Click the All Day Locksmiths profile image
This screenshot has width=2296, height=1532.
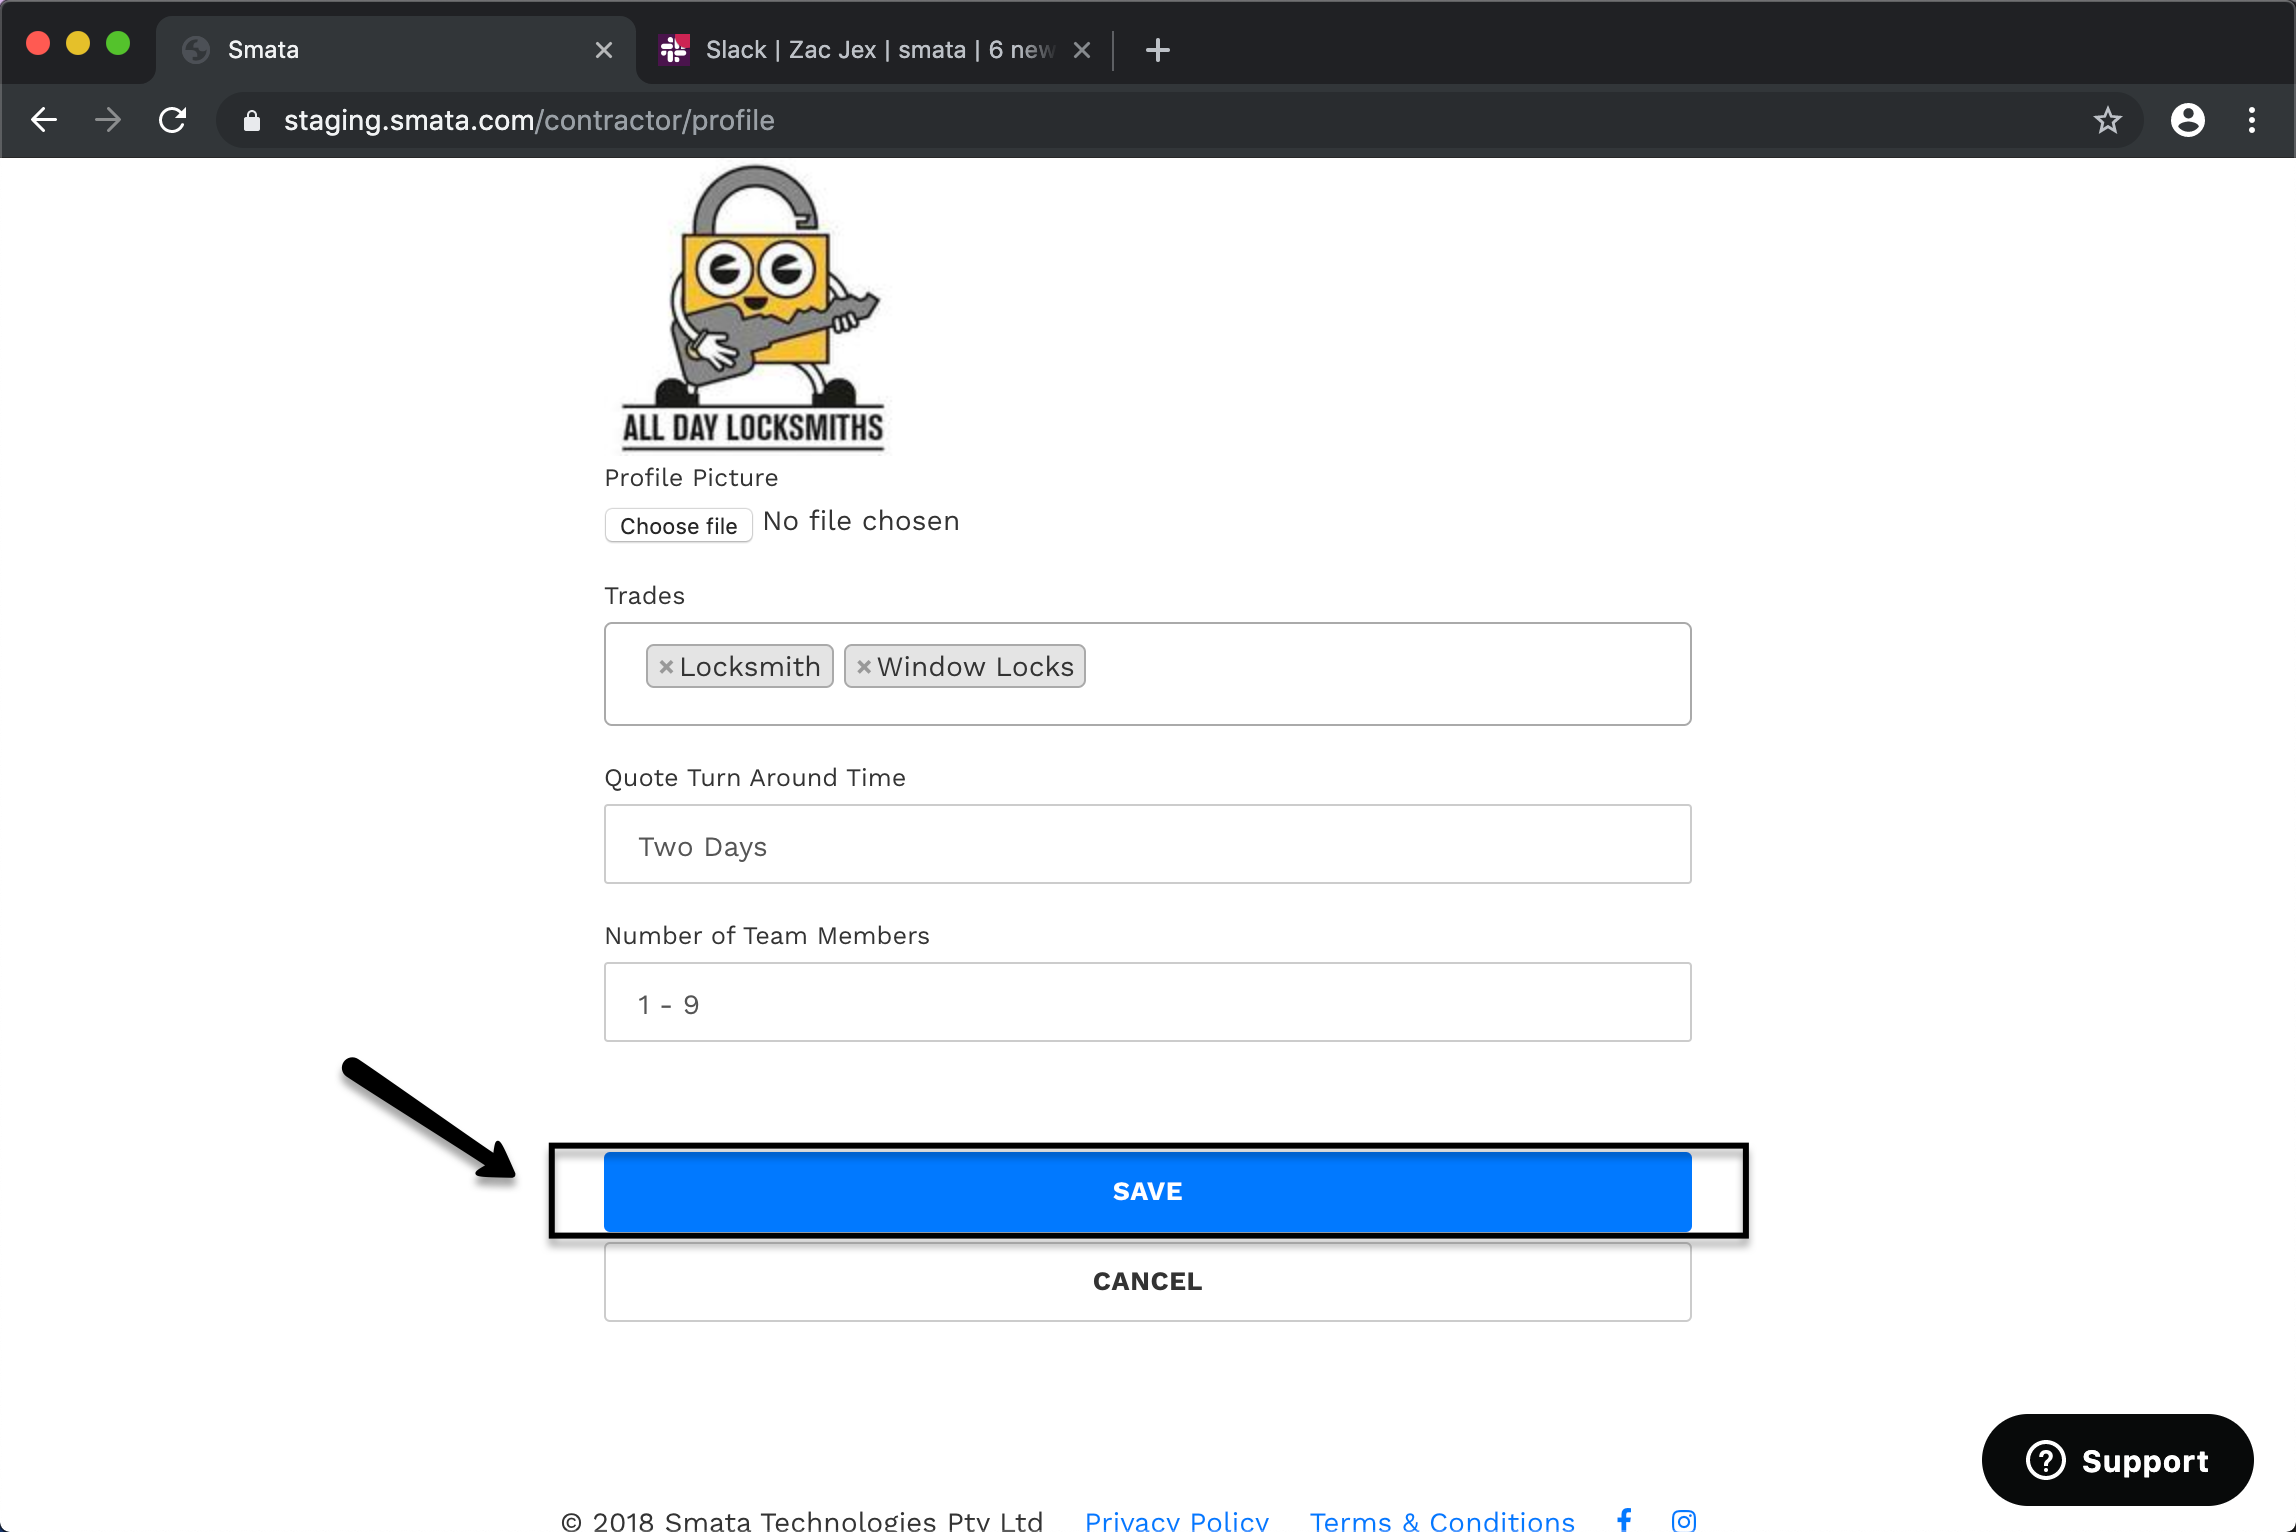coord(752,308)
